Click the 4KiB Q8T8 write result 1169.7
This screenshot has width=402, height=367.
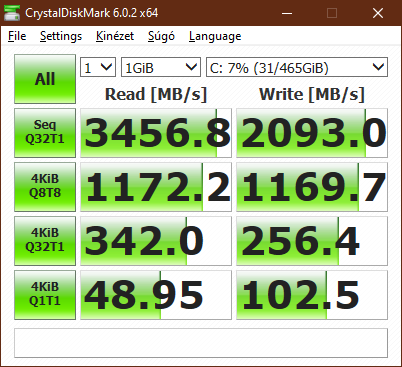(312, 187)
